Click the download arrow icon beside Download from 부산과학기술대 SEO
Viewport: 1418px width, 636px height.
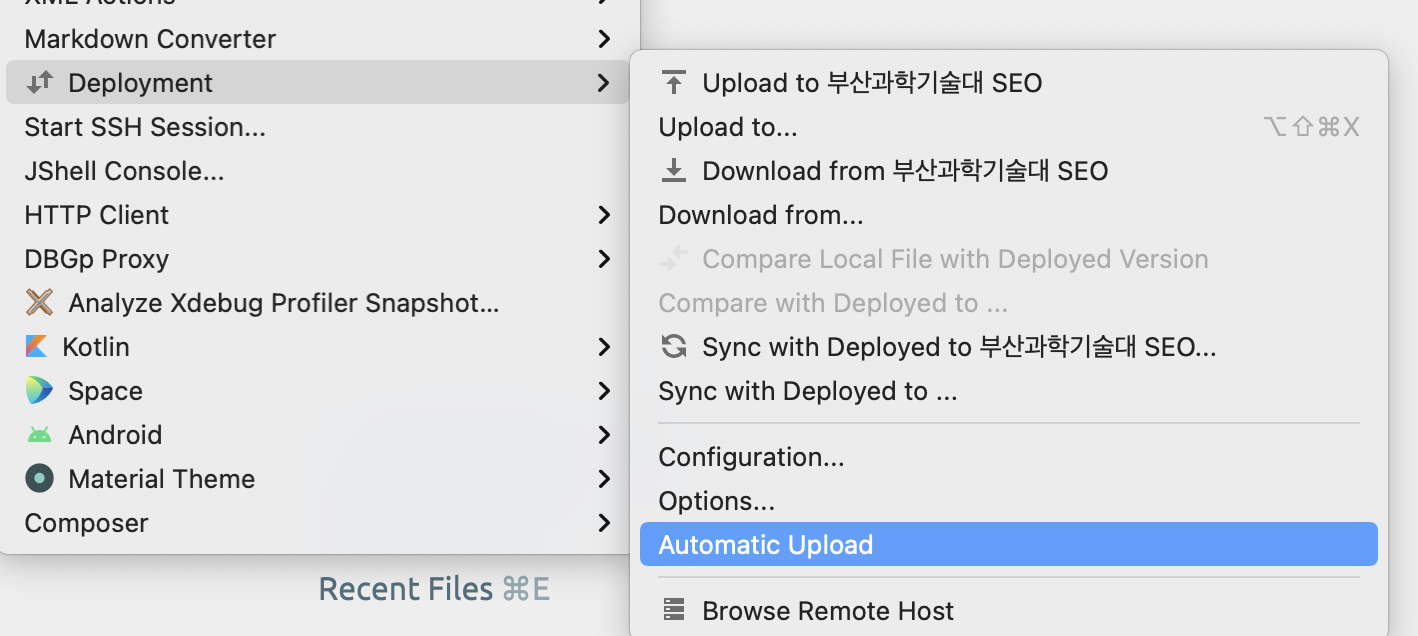pos(675,171)
